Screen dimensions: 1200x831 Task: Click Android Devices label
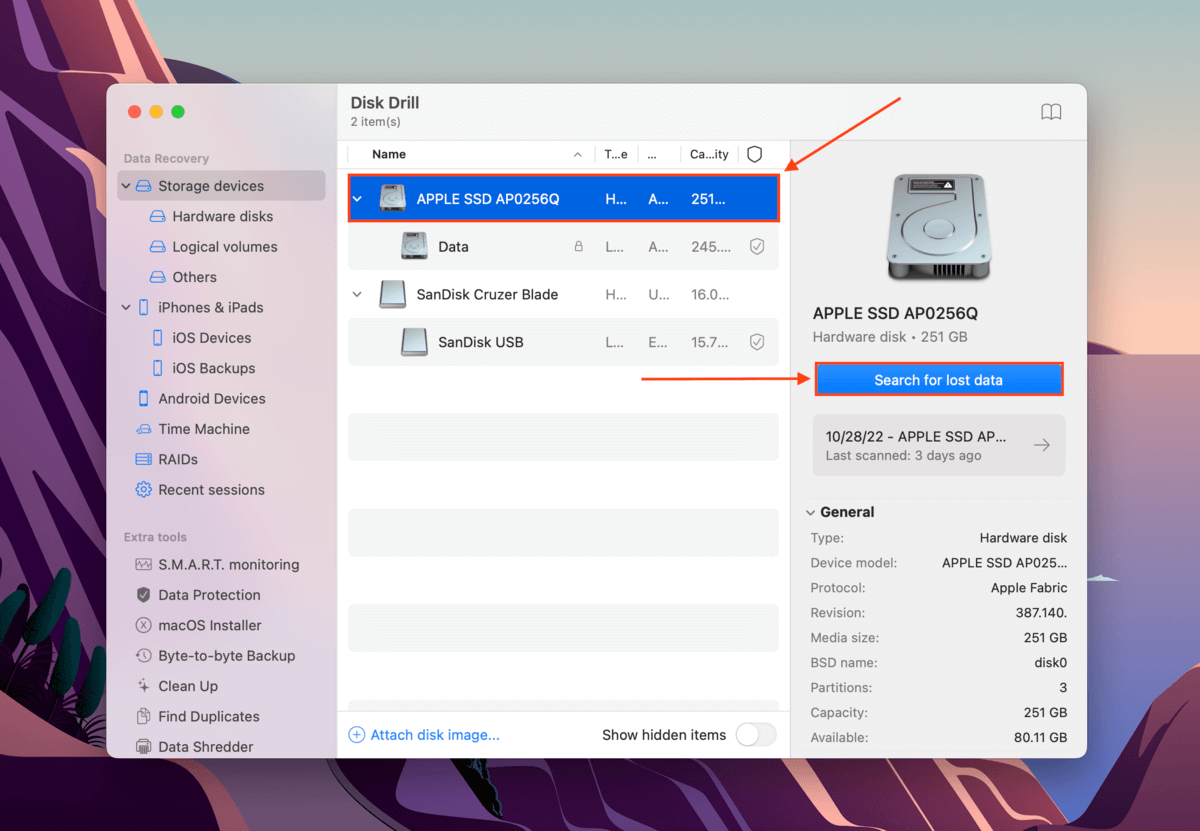click(x=212, y=398)
